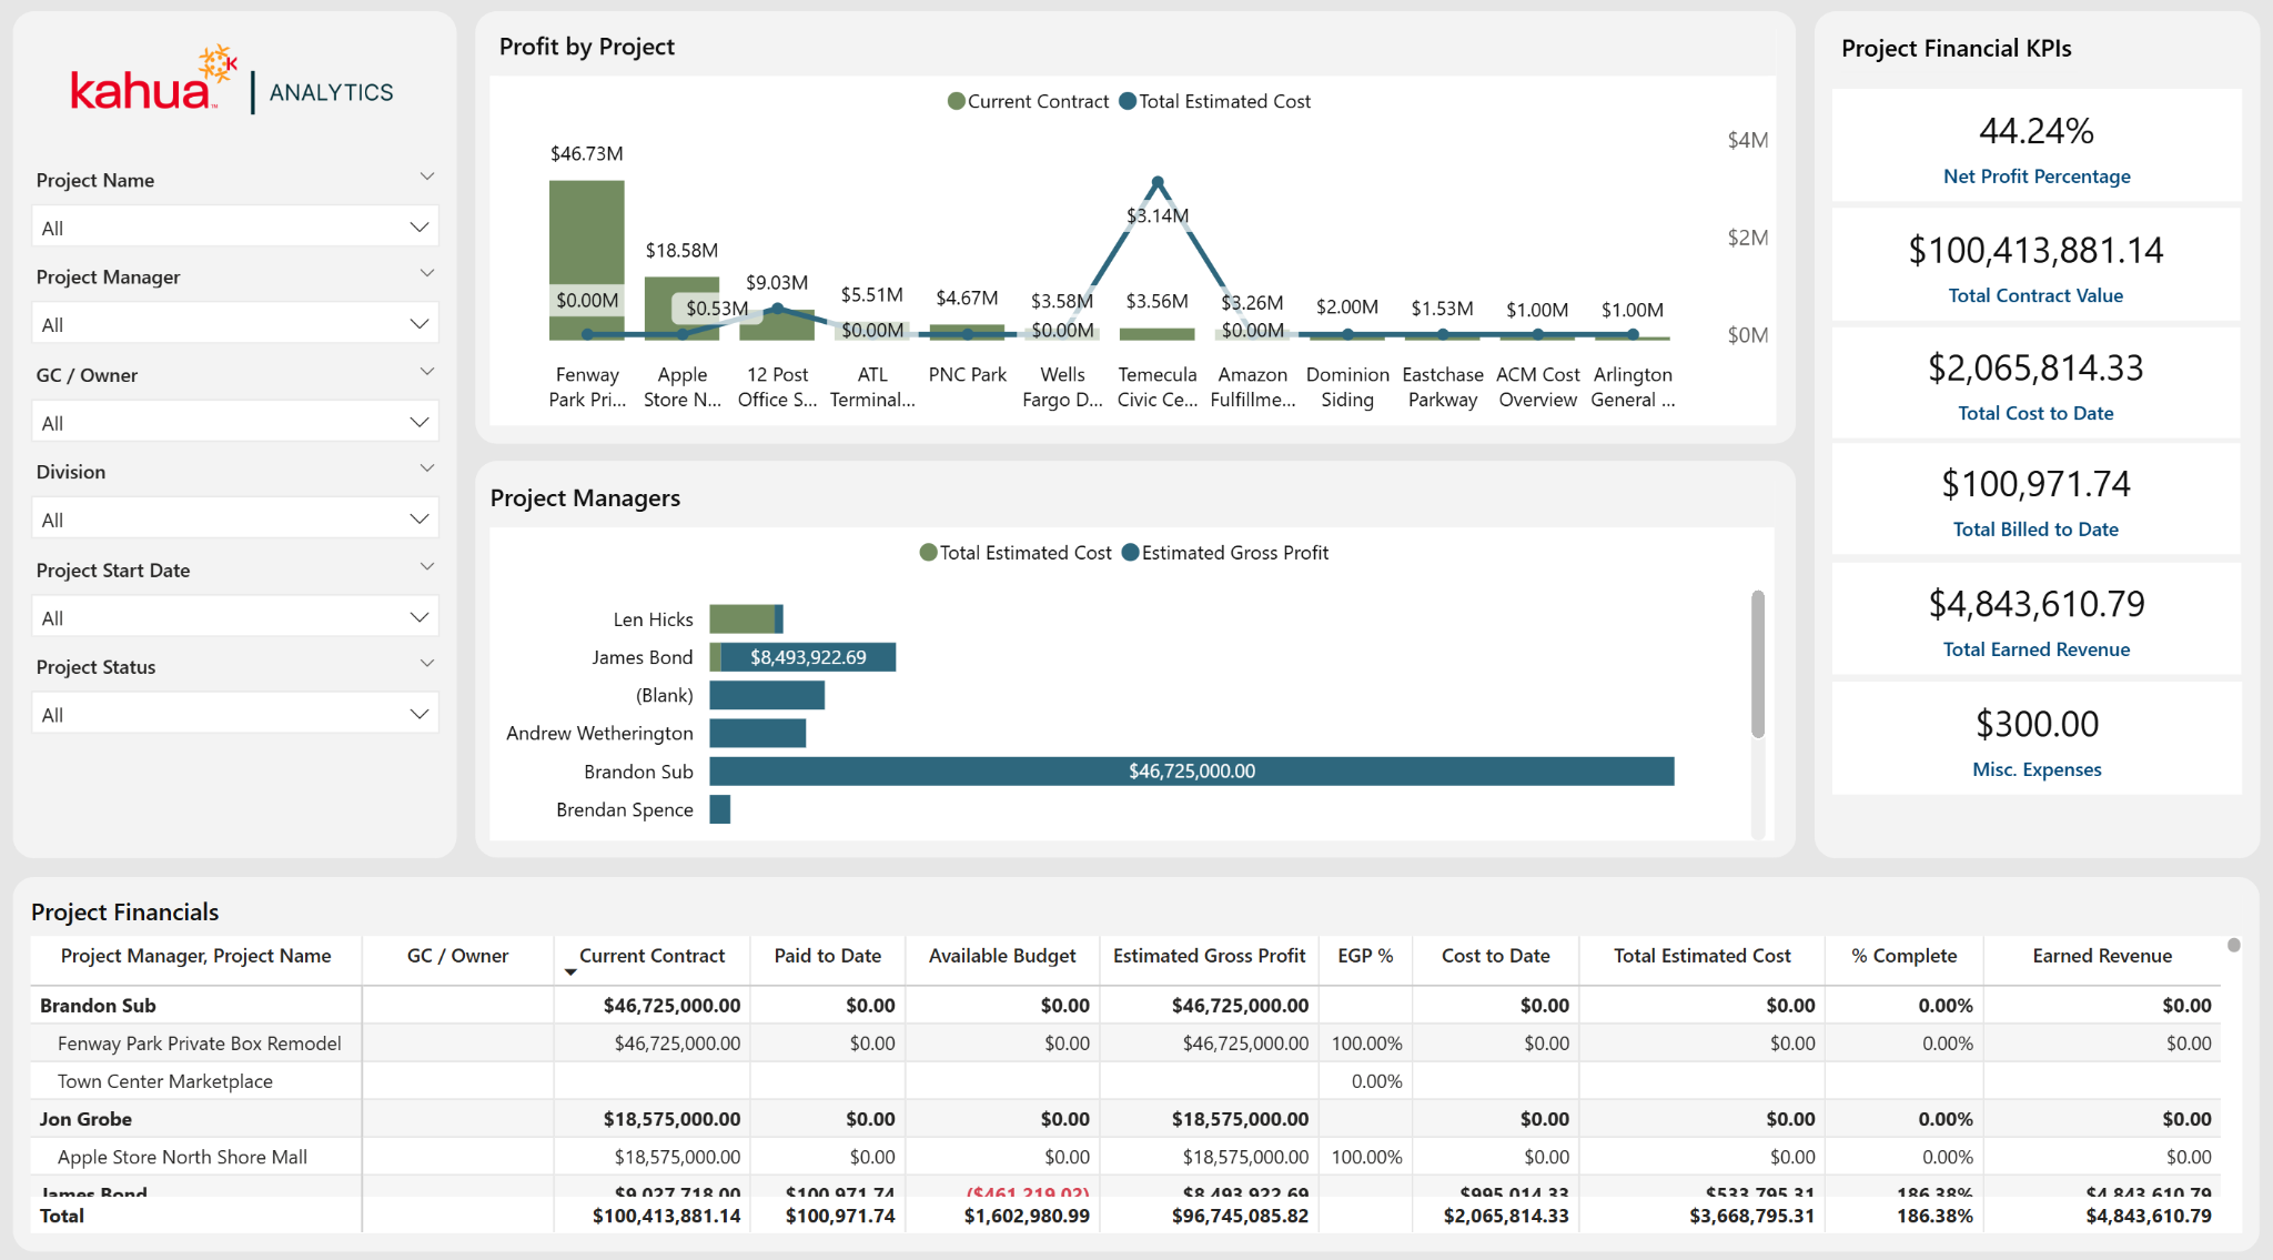Click the Estimated Gross Profit legend dot
Image resolution: width=2273 pixels, height=1260 pixels.
(x=1130, y=553)
